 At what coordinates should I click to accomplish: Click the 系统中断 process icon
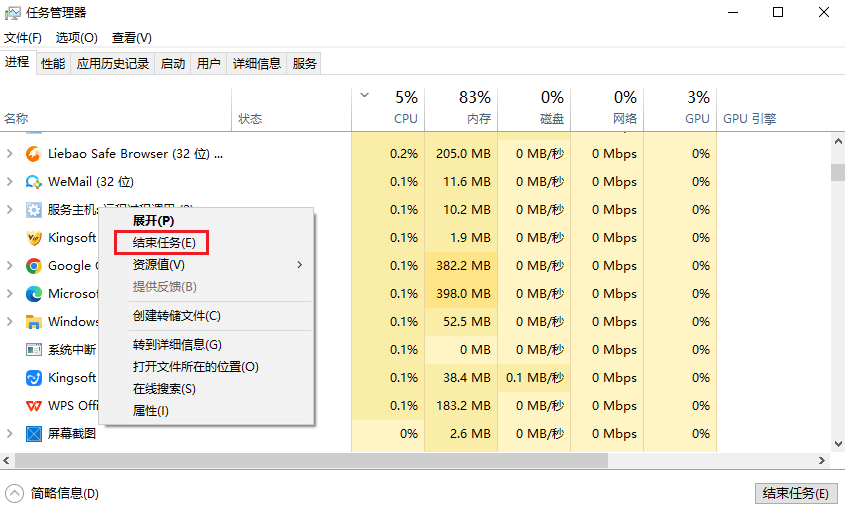[x=34, y=350]
